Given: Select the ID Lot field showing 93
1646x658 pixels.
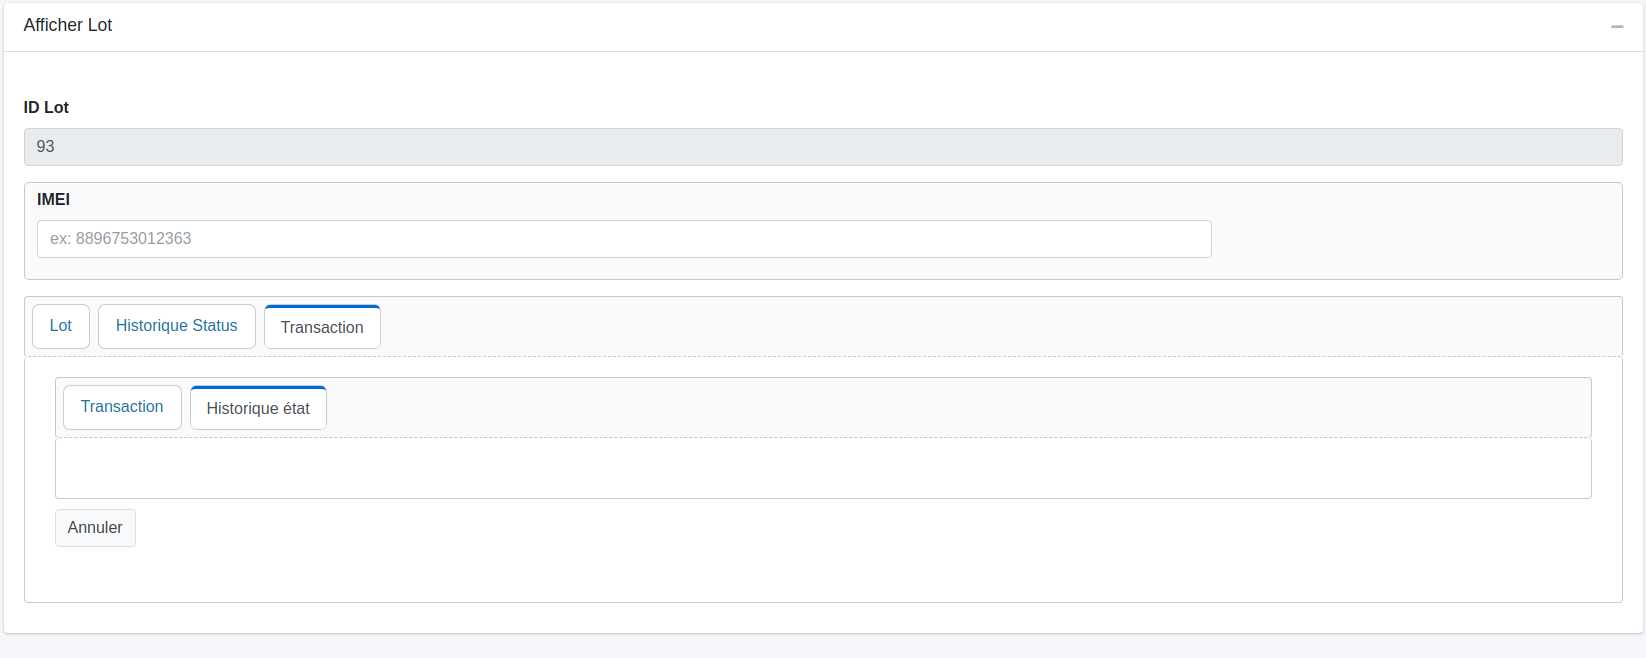Looking at the screenshot, I should coord(823,146).
